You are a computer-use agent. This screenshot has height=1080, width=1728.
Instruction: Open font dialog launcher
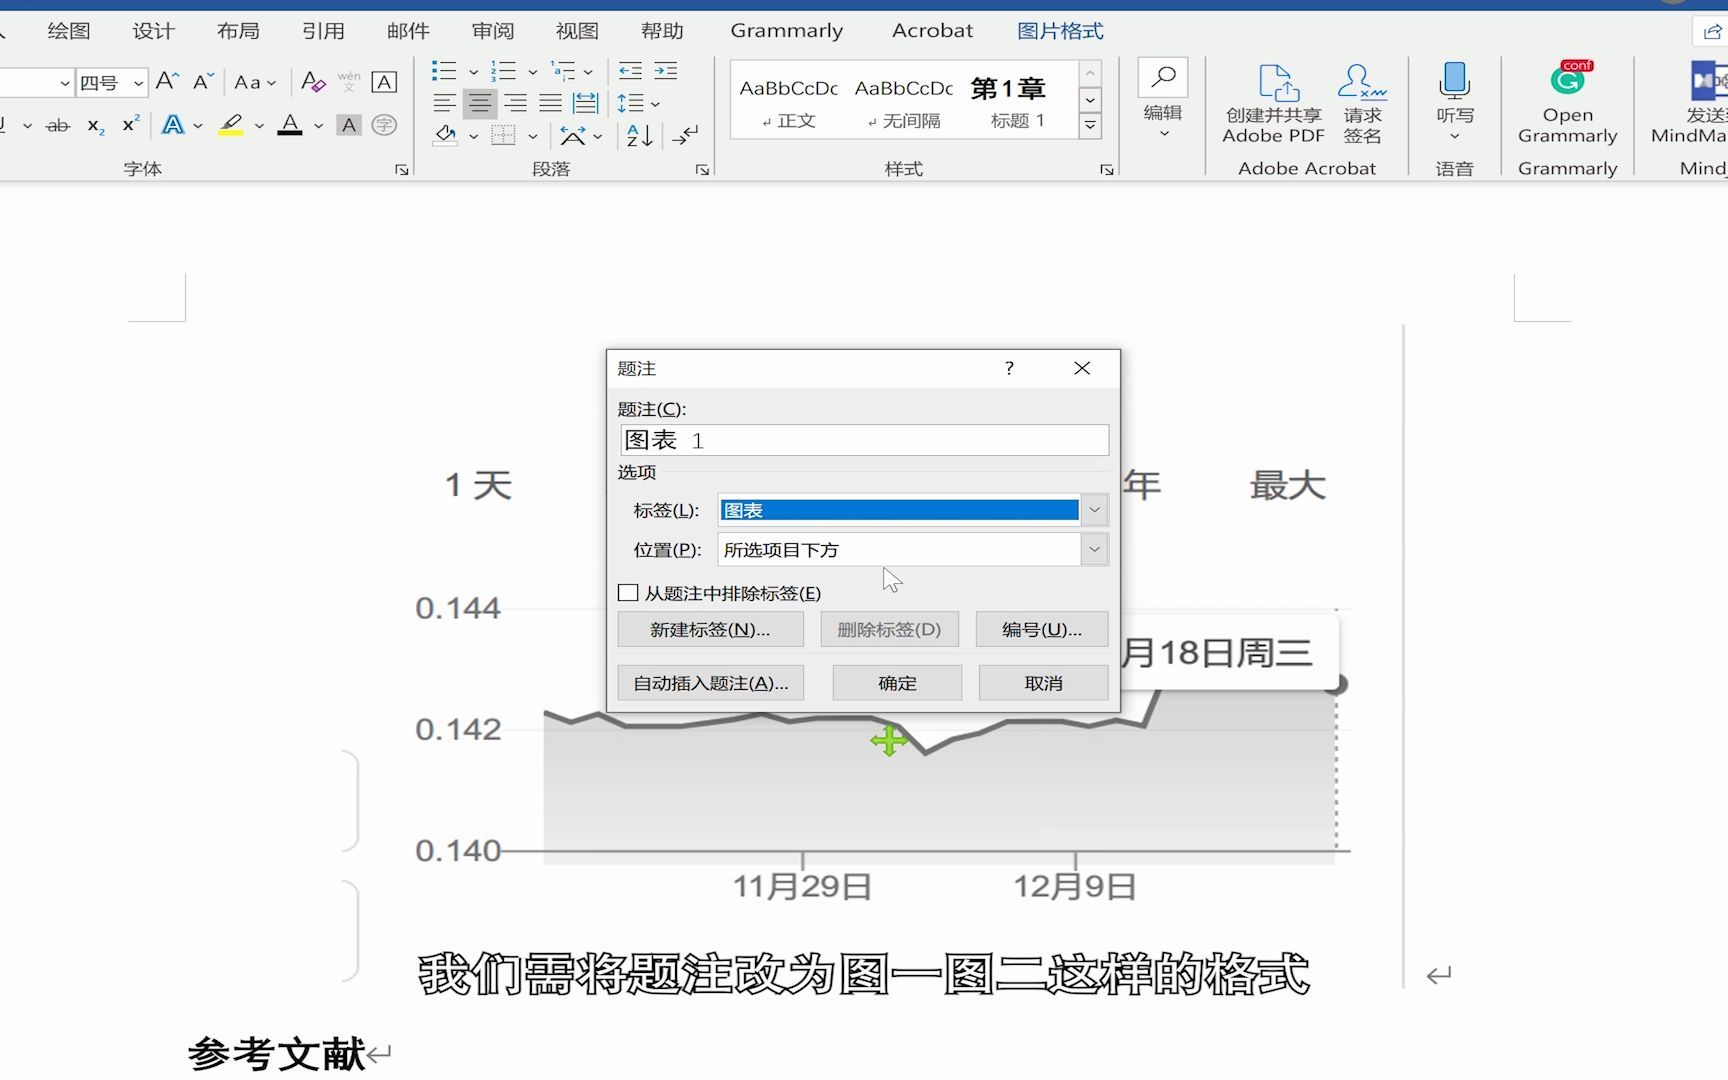pos(402,170)
